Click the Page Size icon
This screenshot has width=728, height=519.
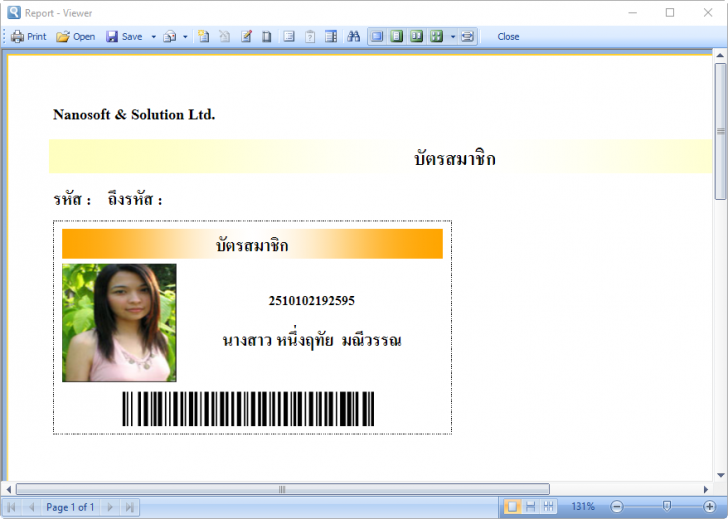point(266,36)
